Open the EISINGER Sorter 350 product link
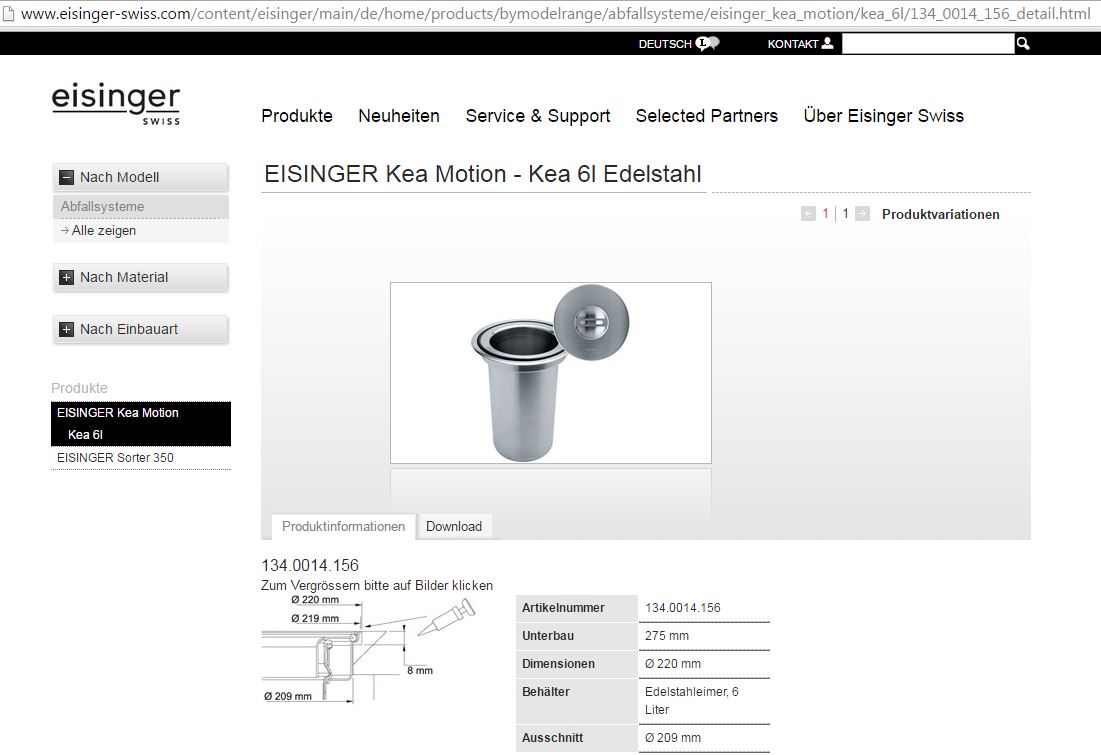This screenshot has height=755, width=1101. 115,458
